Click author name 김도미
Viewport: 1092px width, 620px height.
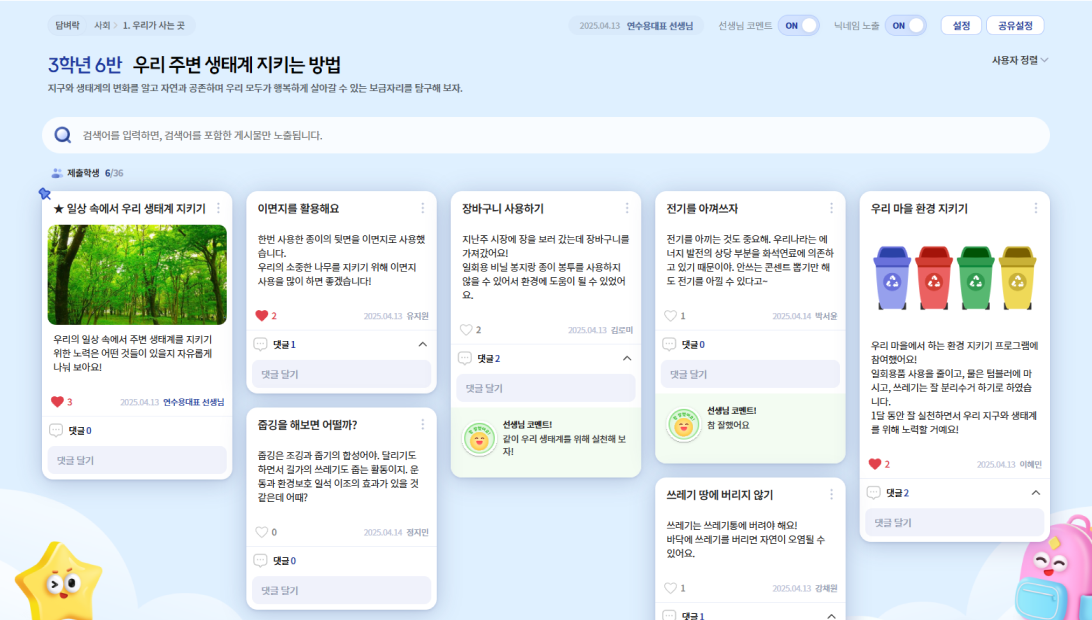click(x=622, y=330)
